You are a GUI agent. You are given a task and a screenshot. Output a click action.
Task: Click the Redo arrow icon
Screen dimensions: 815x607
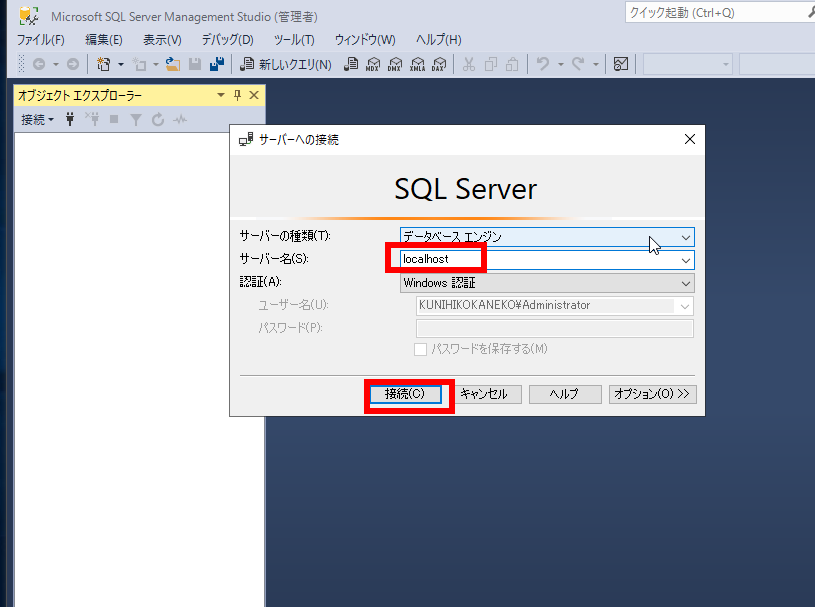(578, 64)
